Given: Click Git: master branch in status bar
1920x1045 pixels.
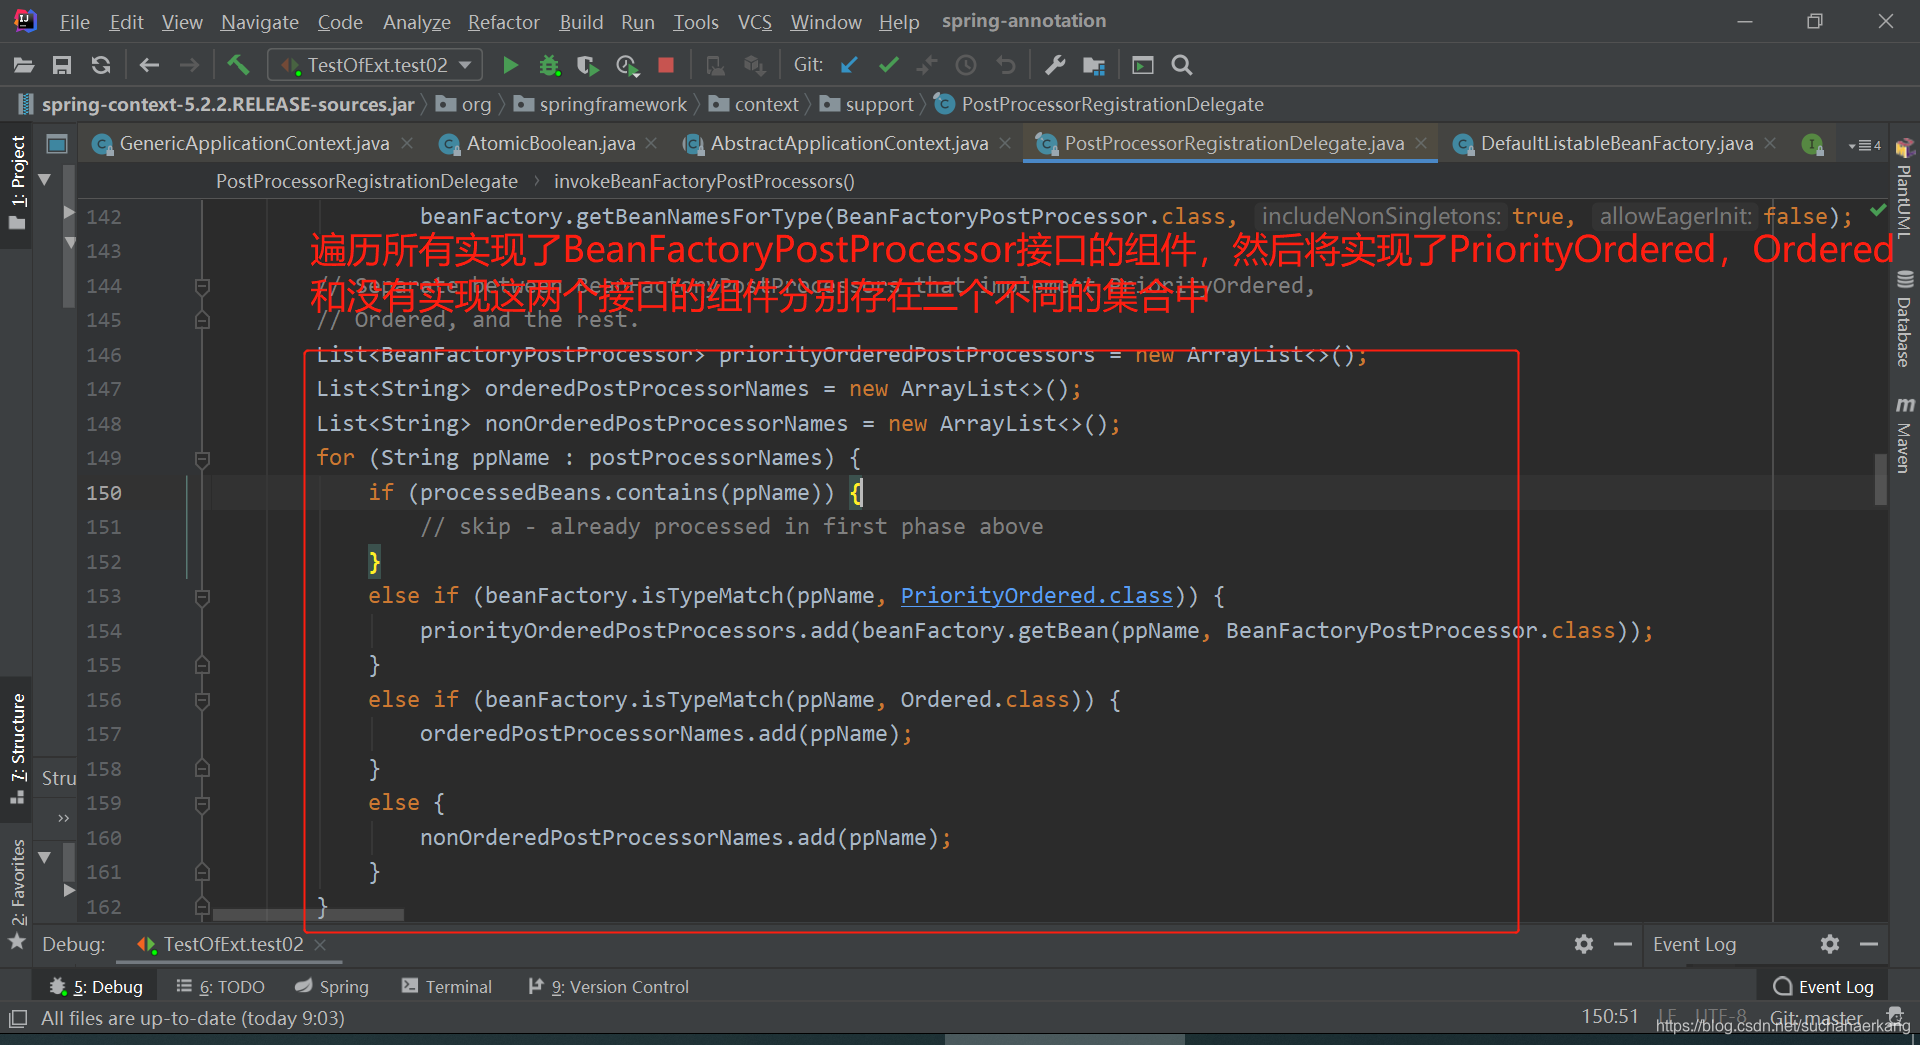Looking at the screenshot, I should 1816,1018.
